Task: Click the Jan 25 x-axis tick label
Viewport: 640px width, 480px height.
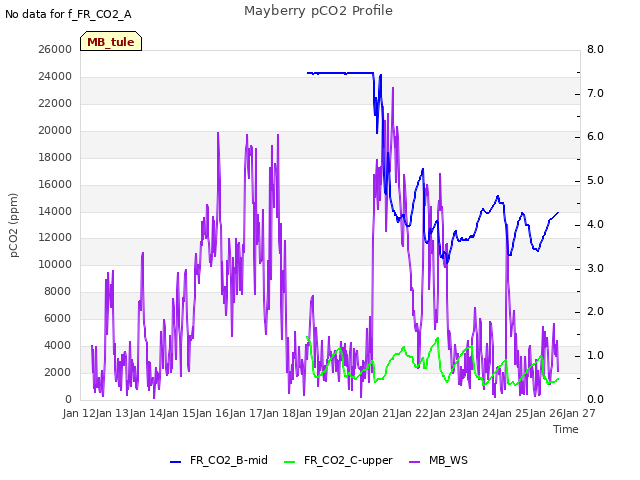Action: (512, 413)
